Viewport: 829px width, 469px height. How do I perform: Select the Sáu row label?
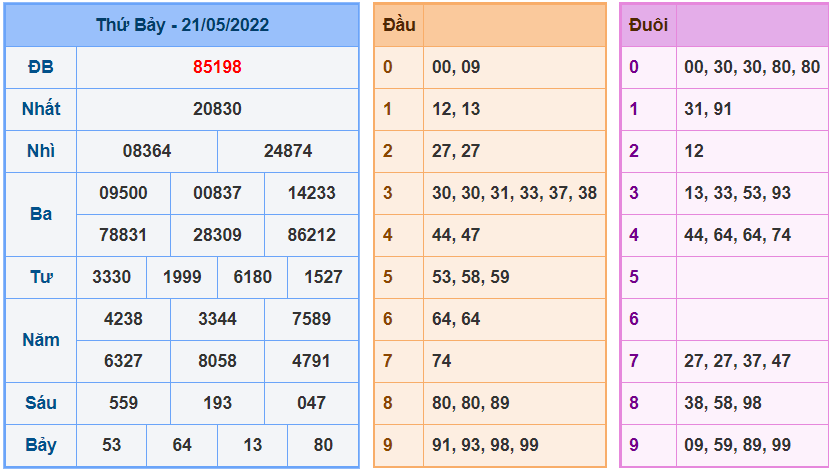tap(41, 403)
